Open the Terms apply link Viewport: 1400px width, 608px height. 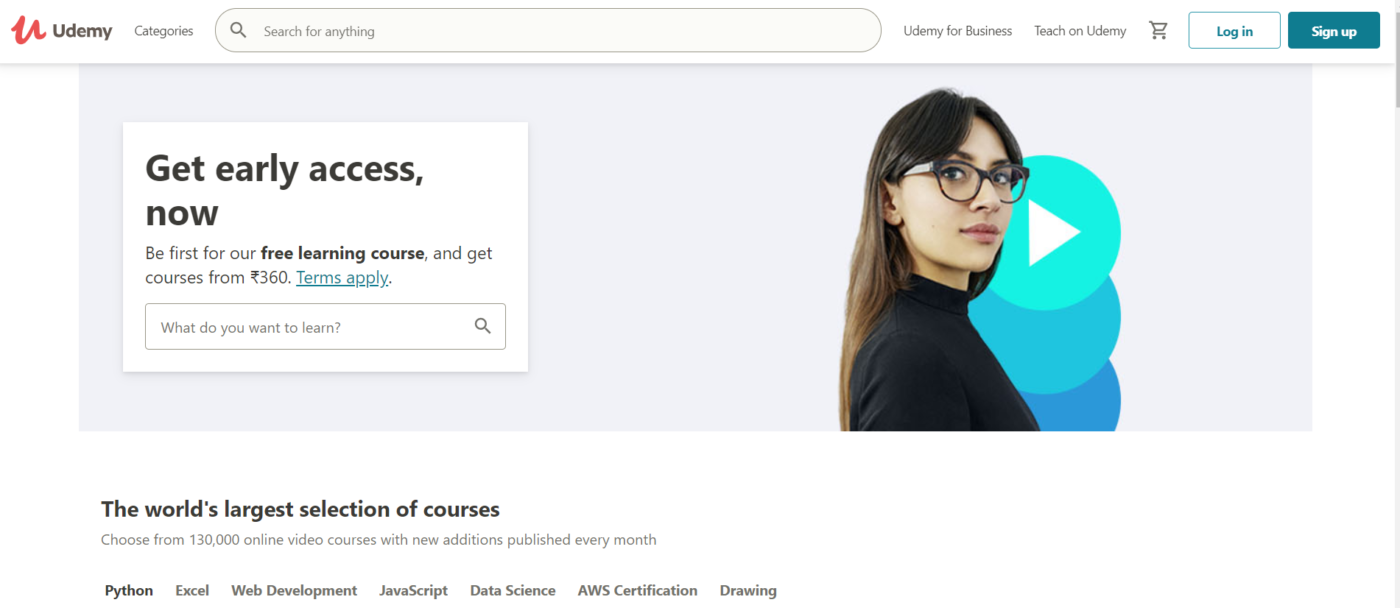pos(342,278)
